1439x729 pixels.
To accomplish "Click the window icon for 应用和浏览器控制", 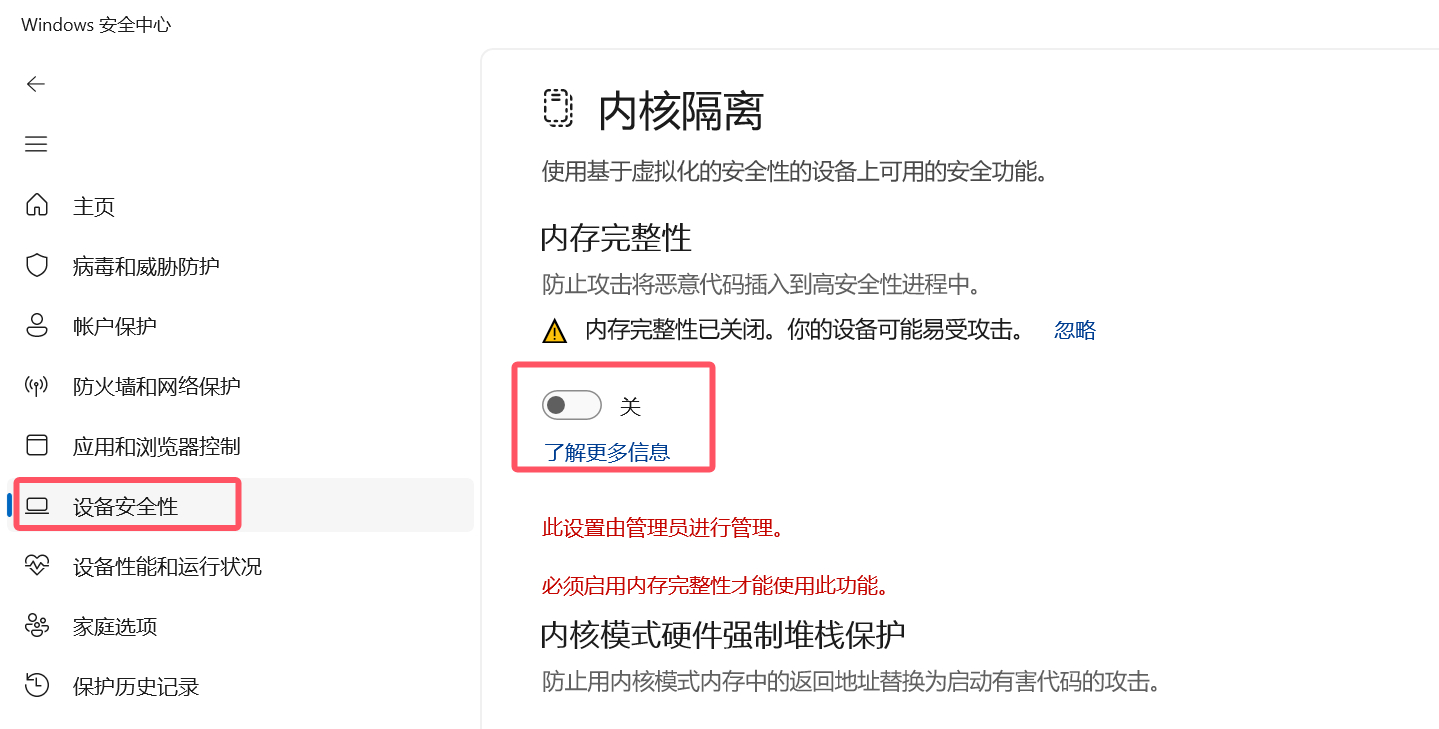I will click(37, 446).
